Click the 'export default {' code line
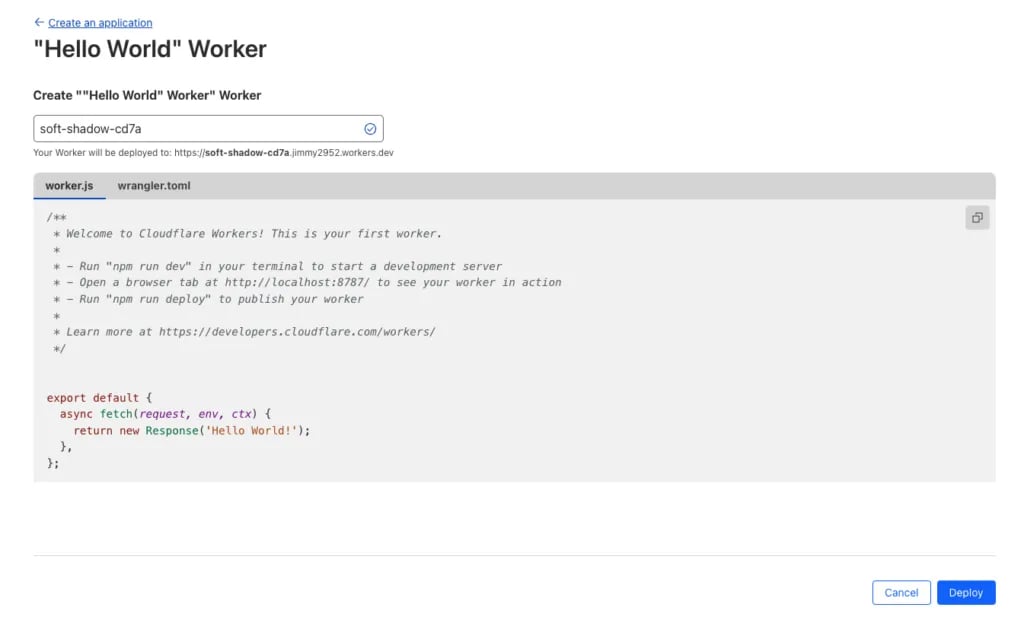 [99, 398]
